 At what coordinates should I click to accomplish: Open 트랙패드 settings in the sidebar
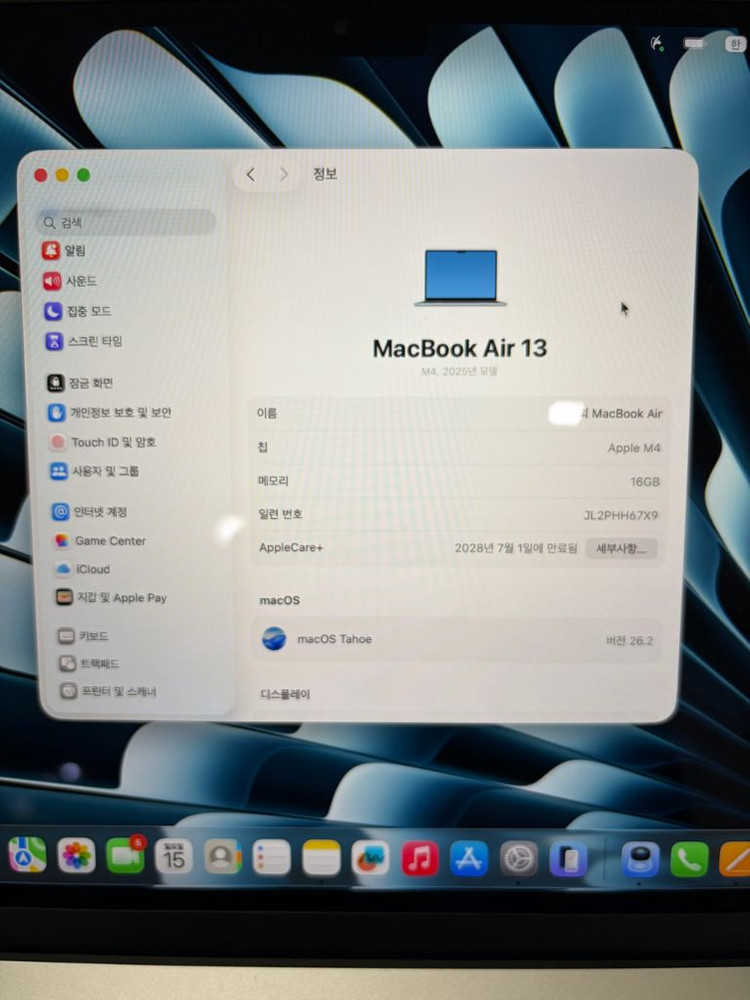pyautogui.click(x=89, y=663)
